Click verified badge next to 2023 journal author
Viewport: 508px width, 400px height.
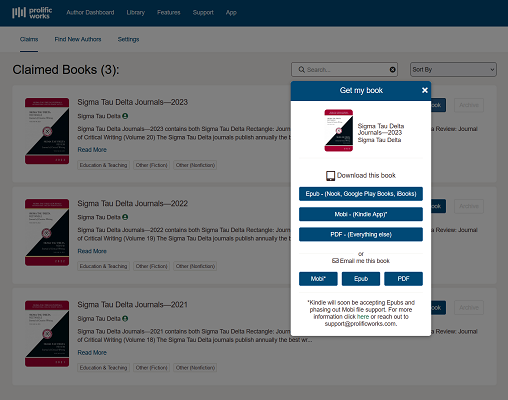(x=125, y=116)
